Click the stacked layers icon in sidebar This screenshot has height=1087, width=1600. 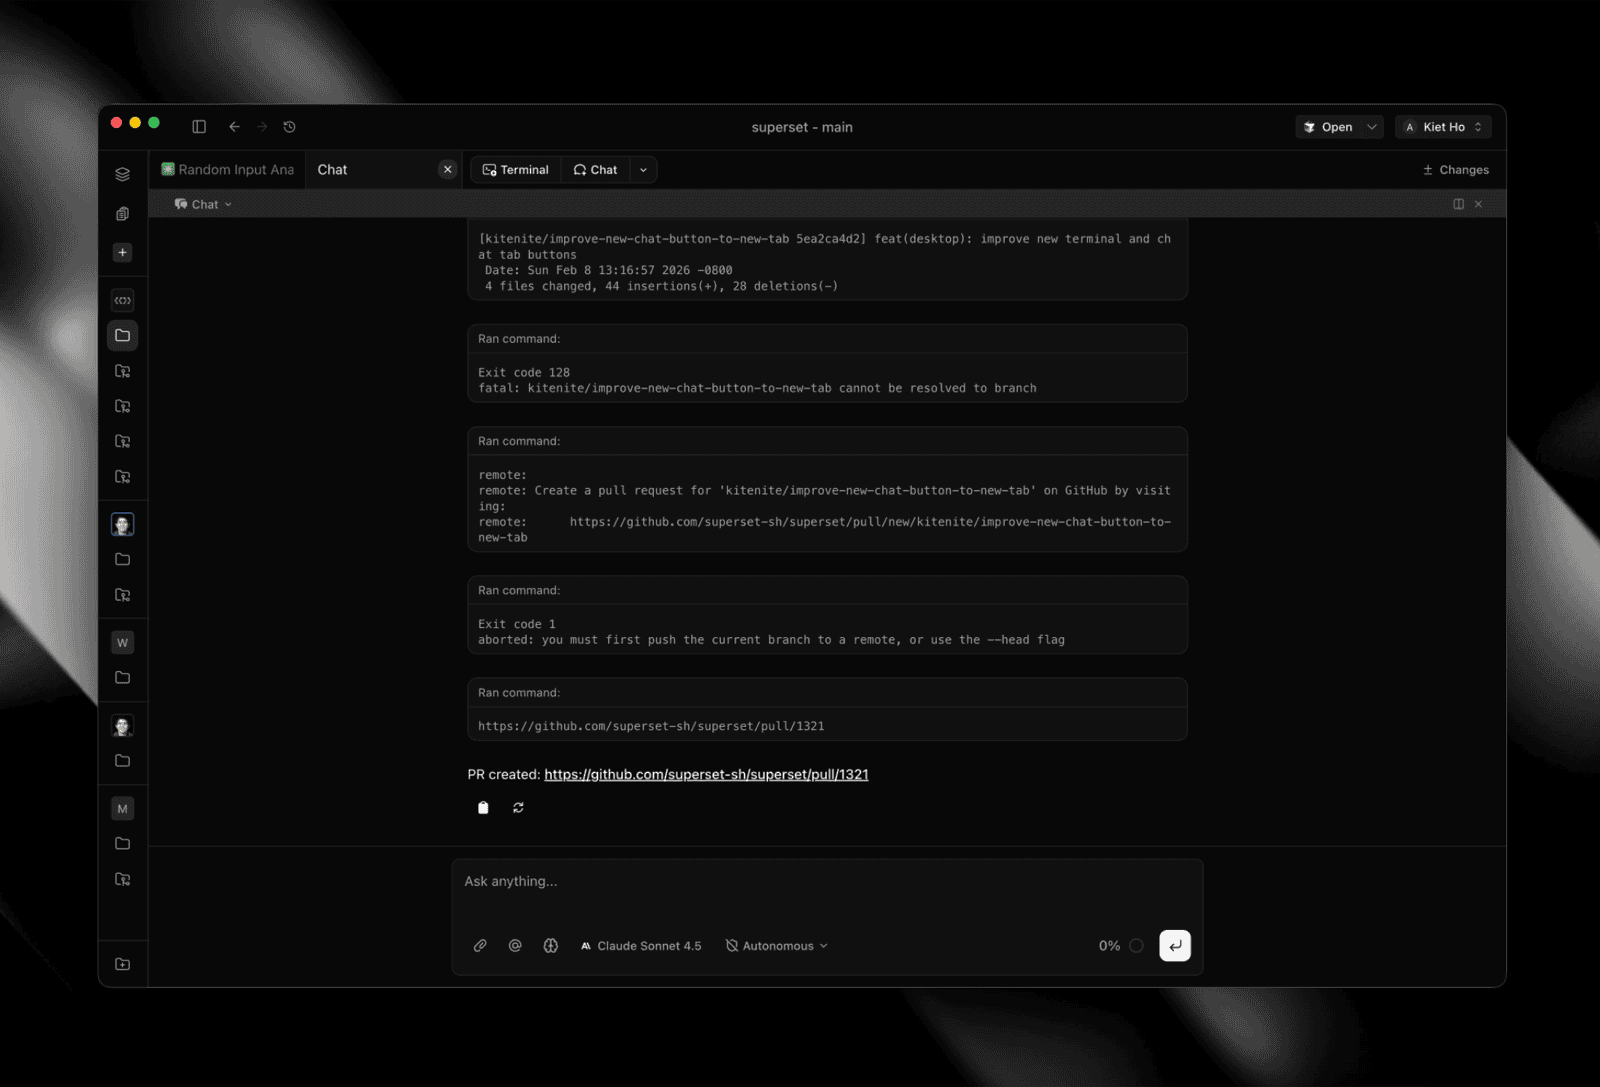pos(123,174)
